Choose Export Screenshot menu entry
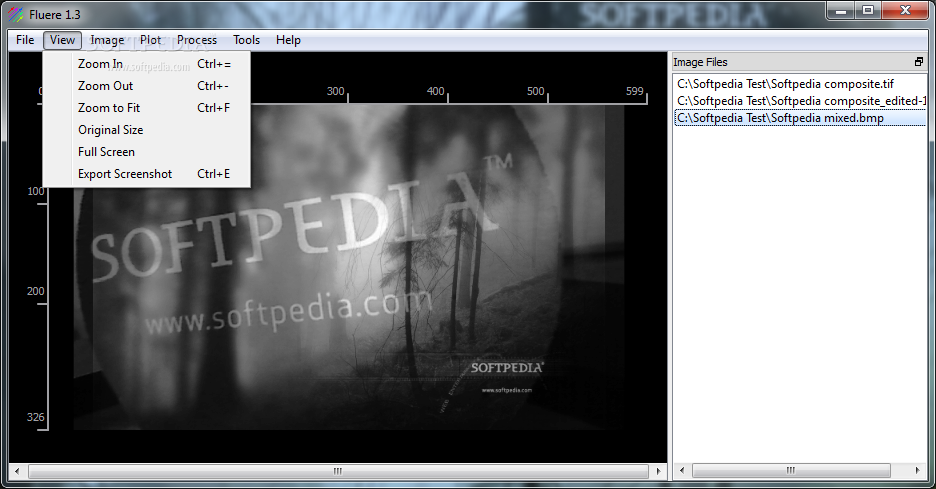936x489 pixels. click(x=147, y=174)
